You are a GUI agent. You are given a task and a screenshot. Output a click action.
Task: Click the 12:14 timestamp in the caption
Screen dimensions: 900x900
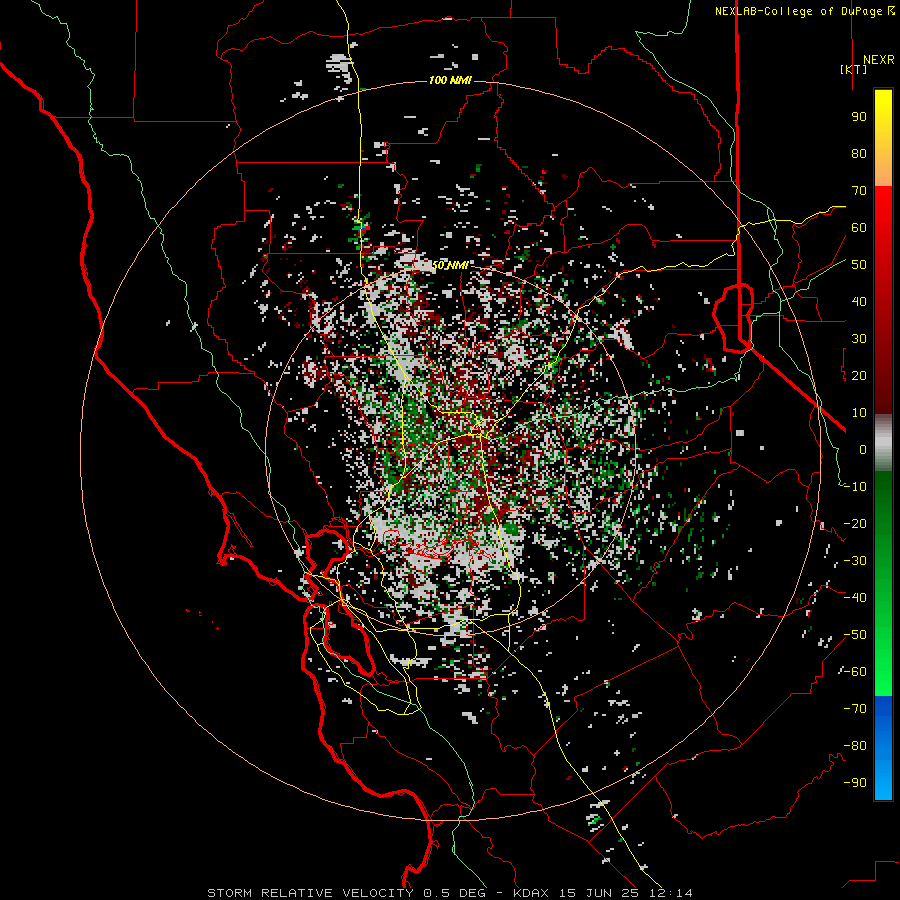(671, 893)
